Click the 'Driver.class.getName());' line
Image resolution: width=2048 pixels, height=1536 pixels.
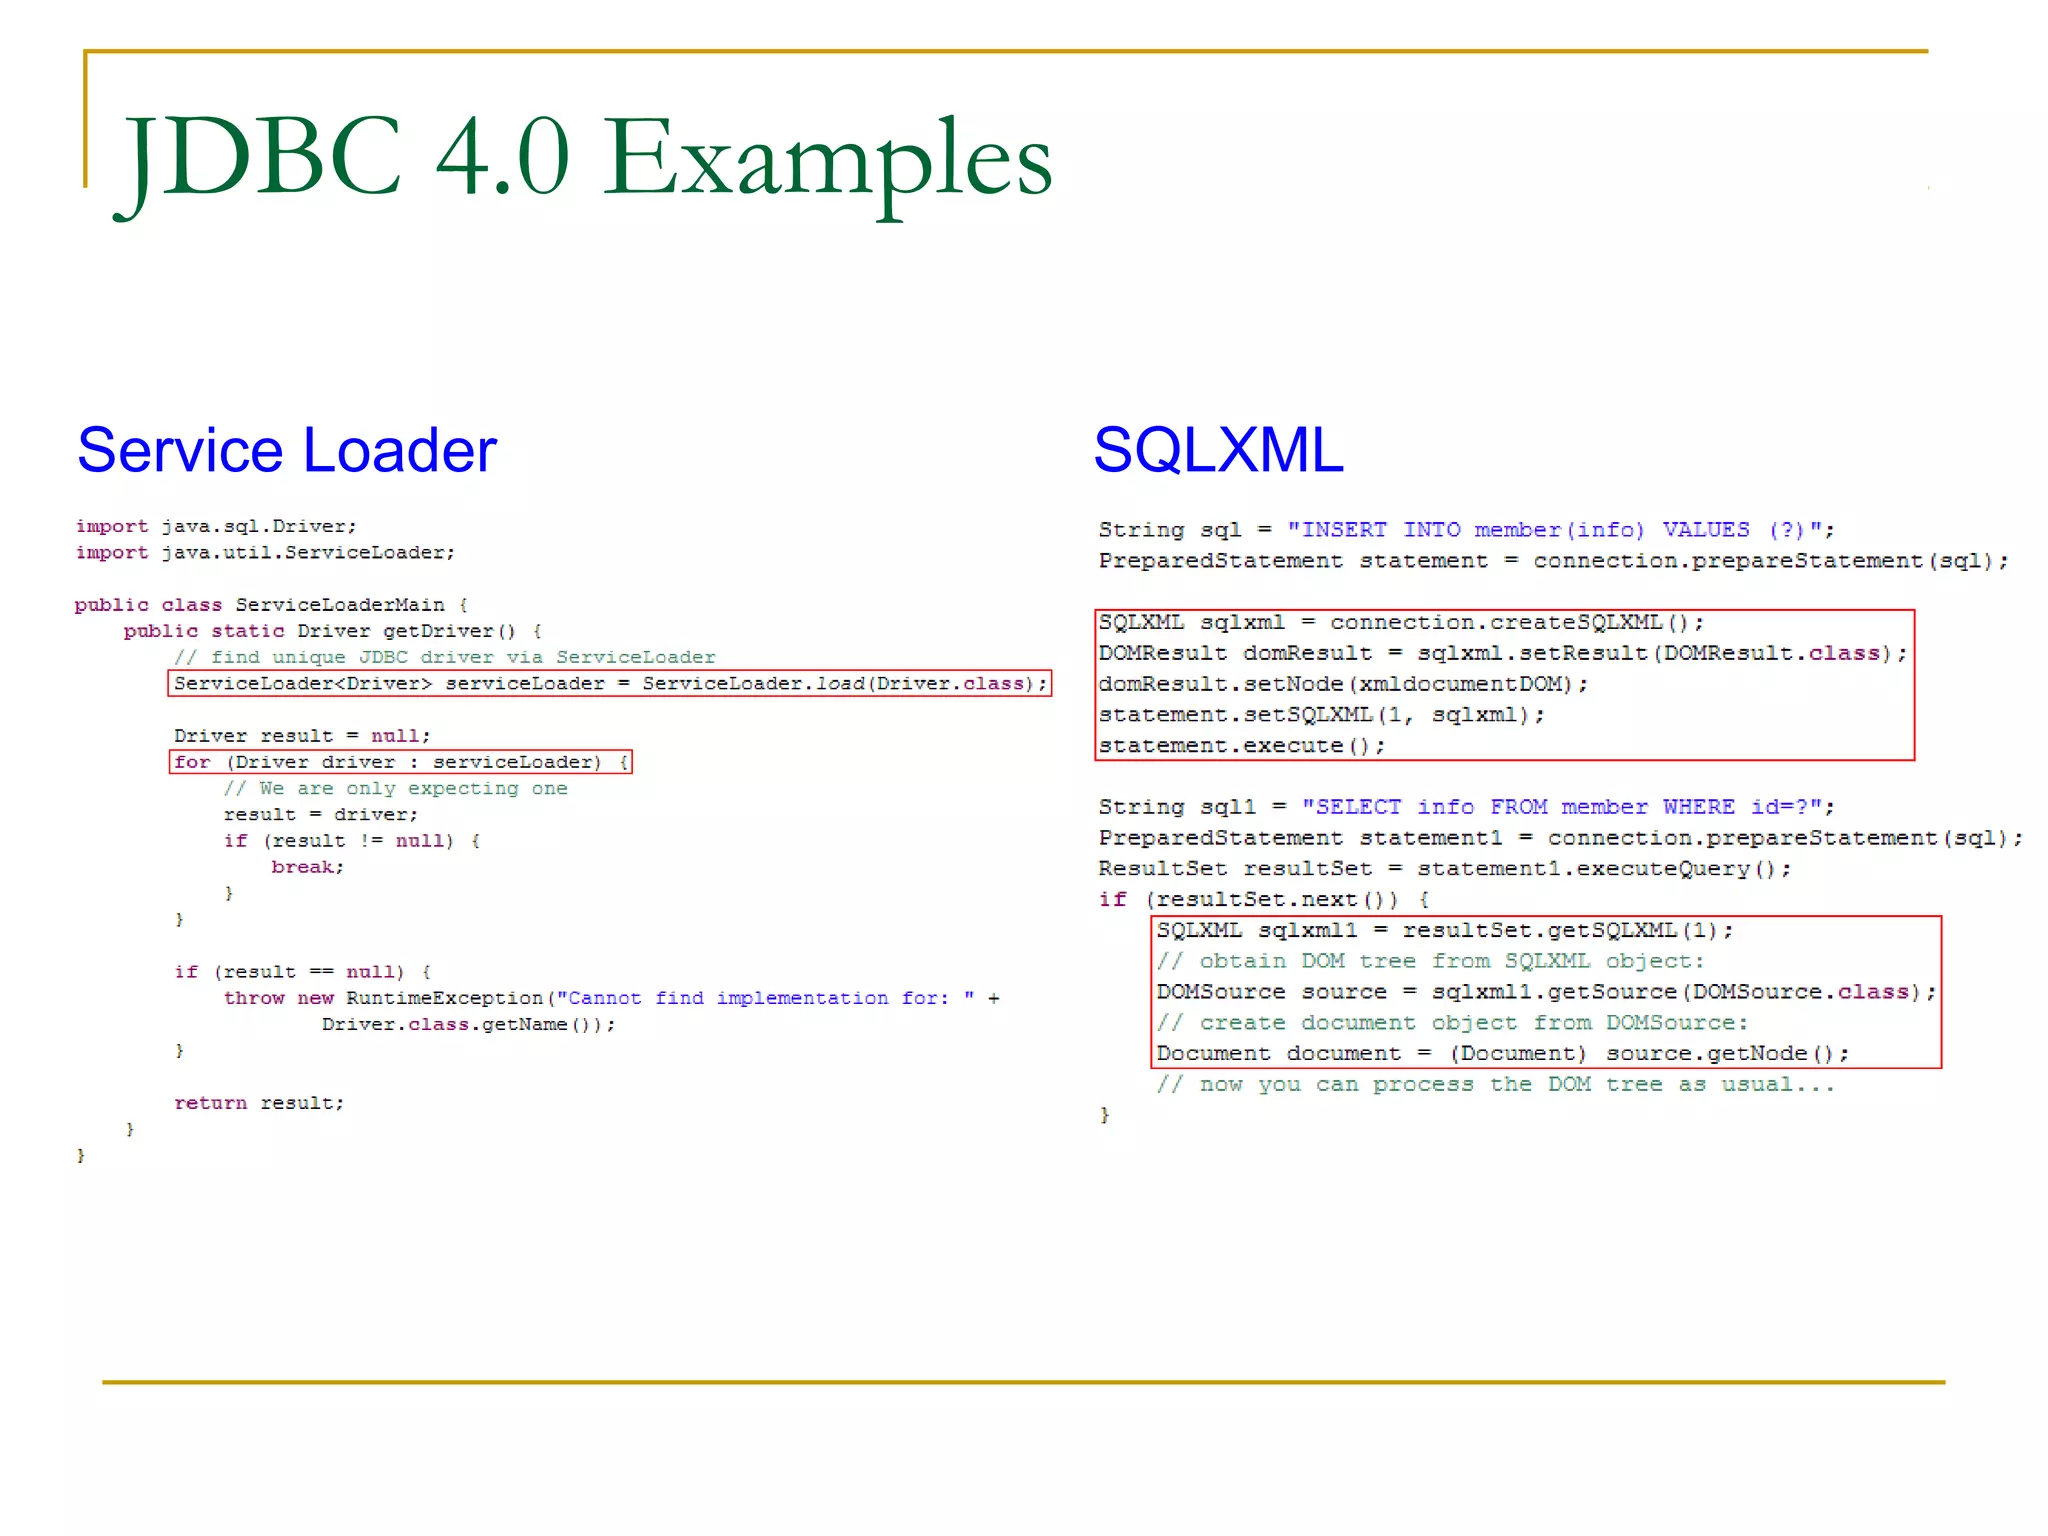point(469,1024)
